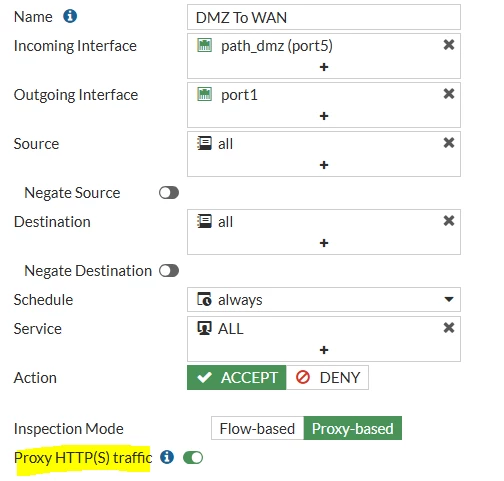Remove the 'all' entry from Destination
This screenshot has height=481, width=504.
coord(449,221)
